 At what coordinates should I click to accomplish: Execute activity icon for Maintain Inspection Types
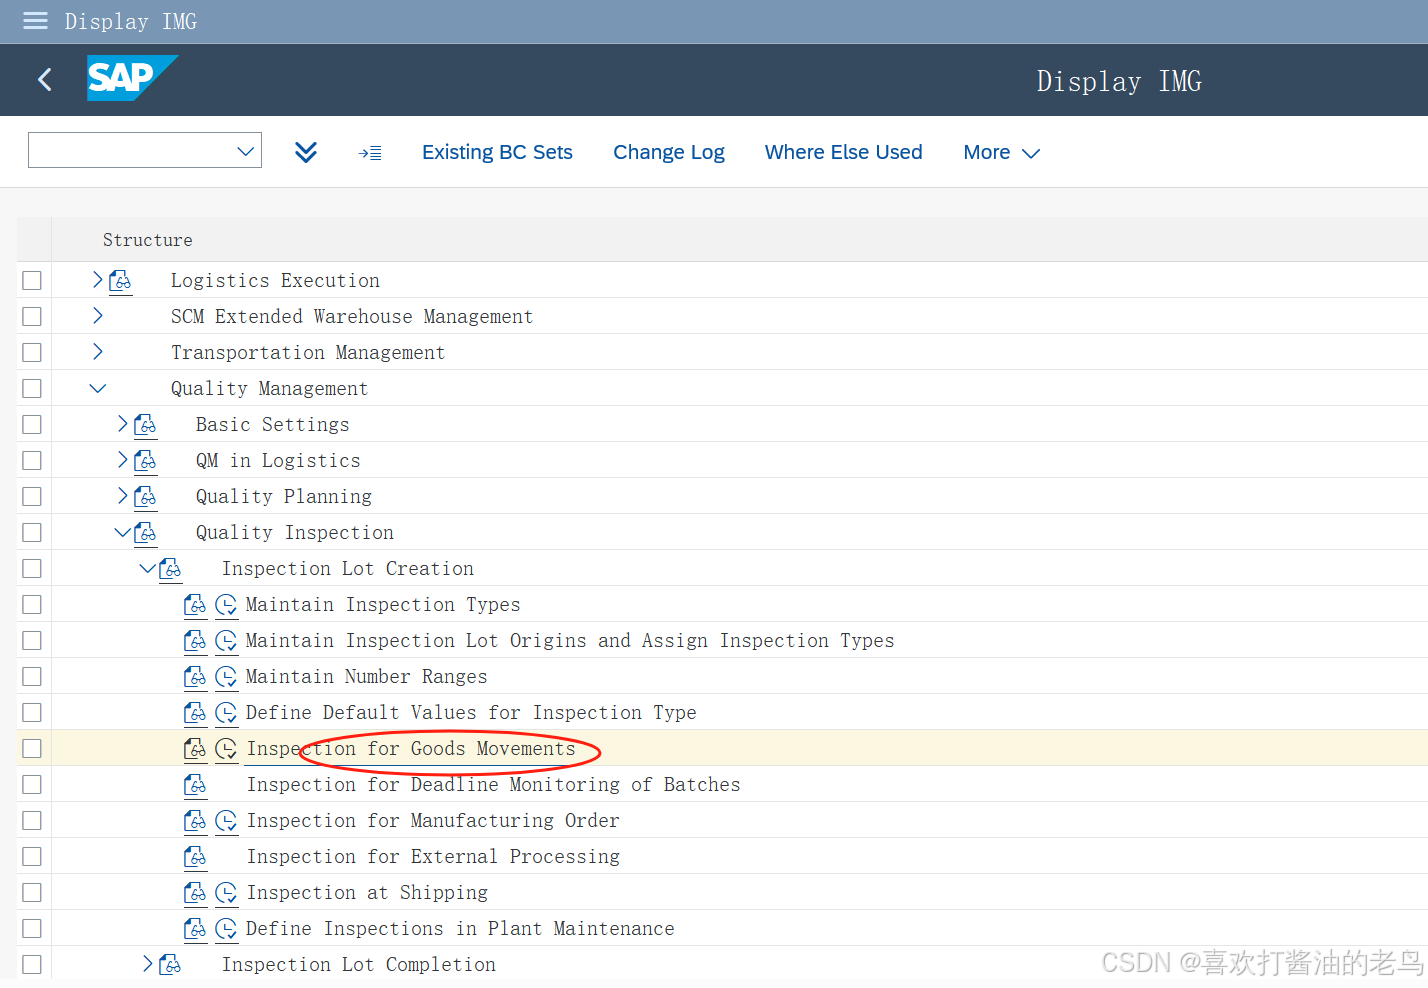tap(227, 605)
